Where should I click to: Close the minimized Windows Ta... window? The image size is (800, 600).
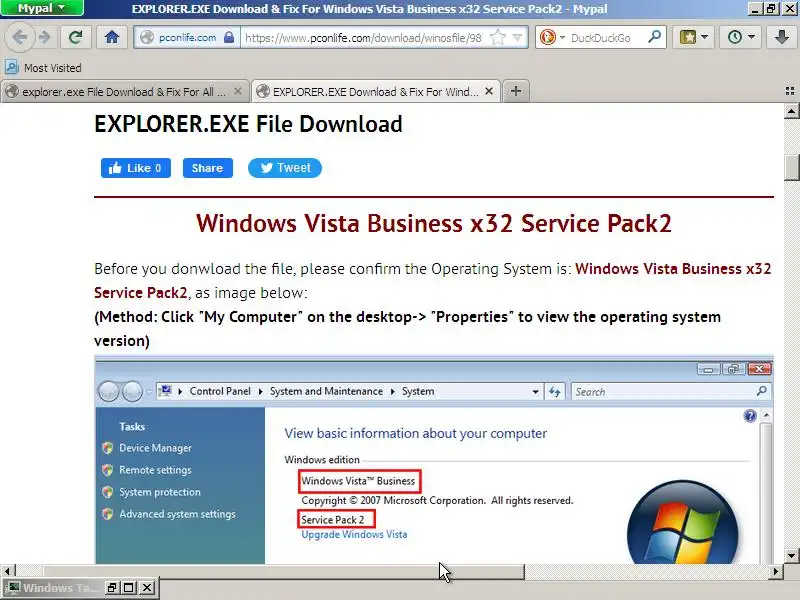point(147,588)
